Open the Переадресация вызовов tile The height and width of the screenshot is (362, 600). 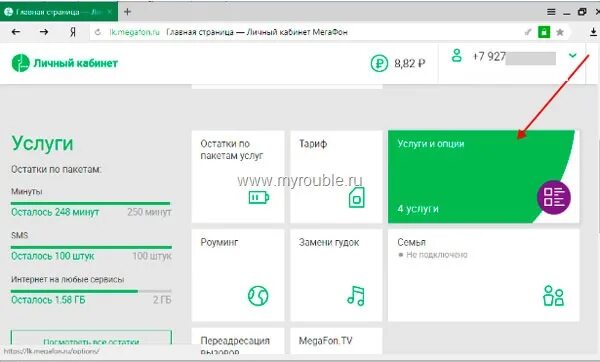[238, 341]
